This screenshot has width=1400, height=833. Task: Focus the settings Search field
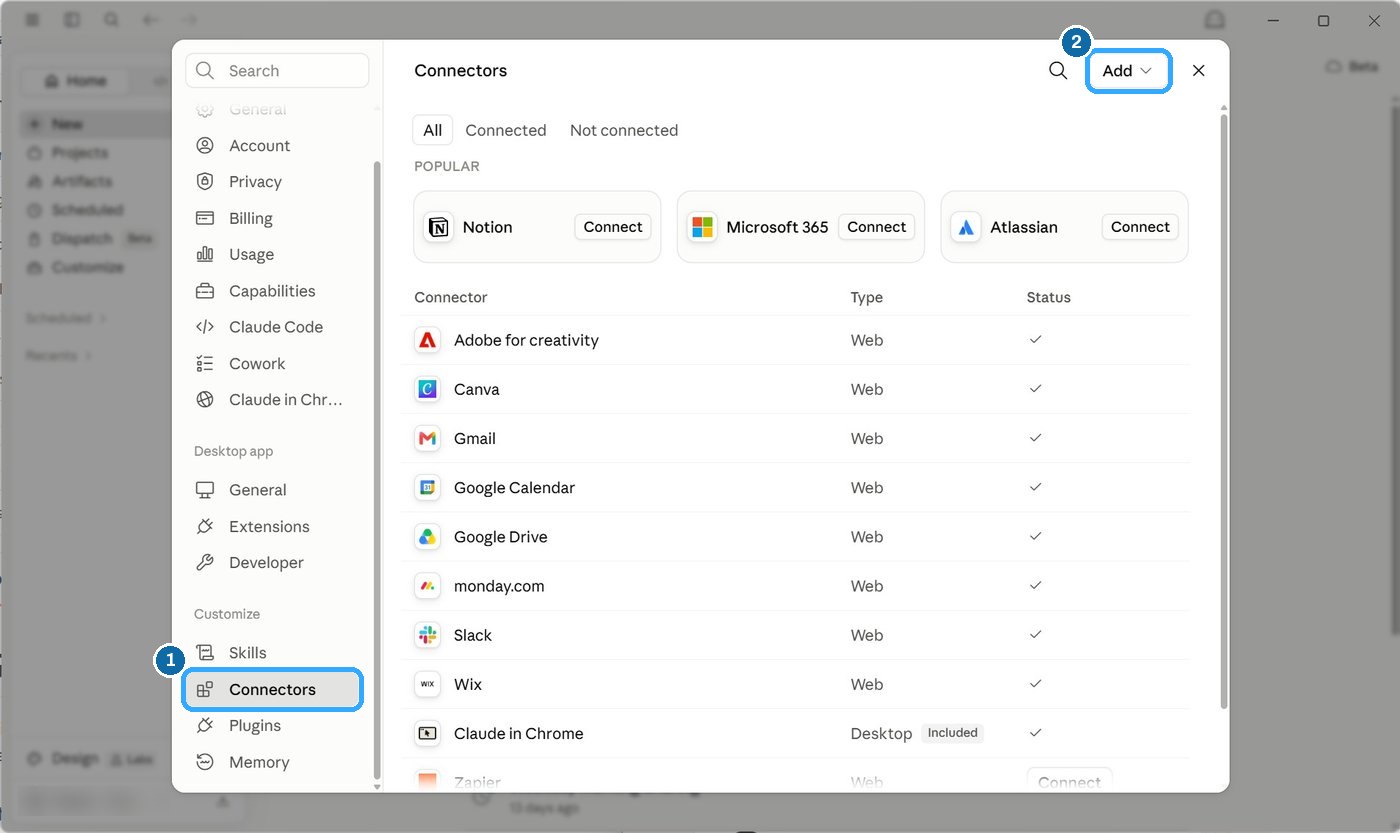coord(277,71)
